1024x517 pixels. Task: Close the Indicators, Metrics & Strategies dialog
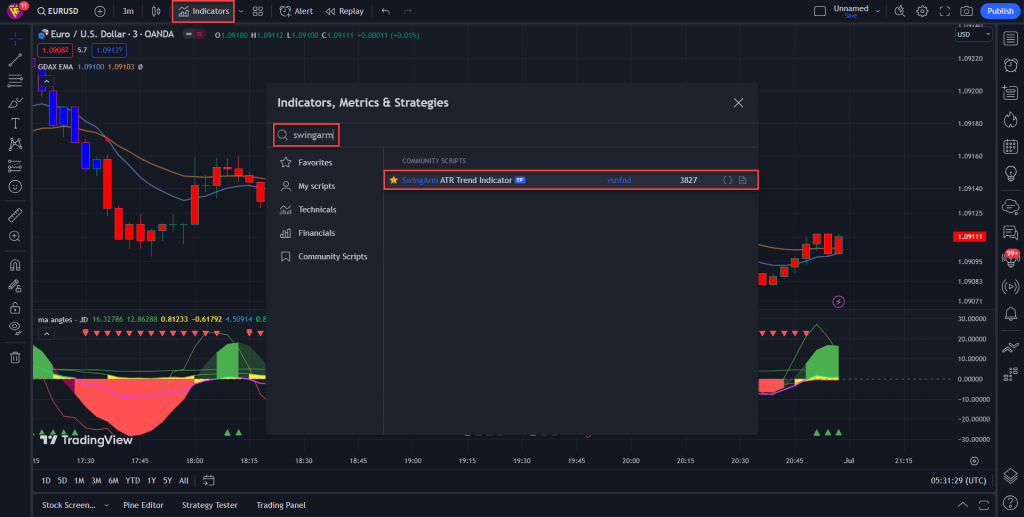[738, 102]
